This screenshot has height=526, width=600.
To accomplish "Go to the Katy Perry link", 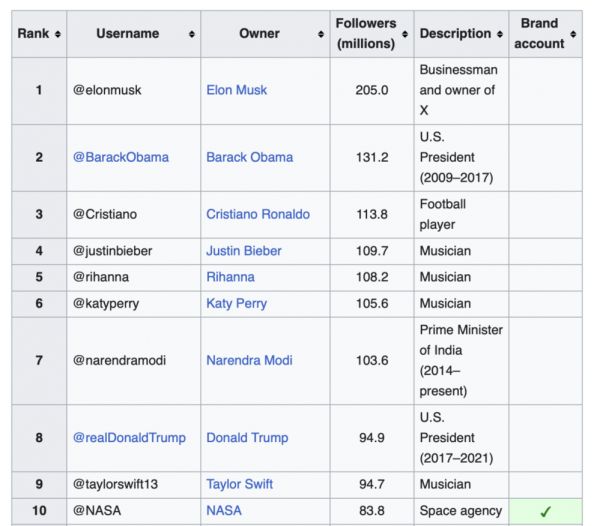I will [236, 303].
